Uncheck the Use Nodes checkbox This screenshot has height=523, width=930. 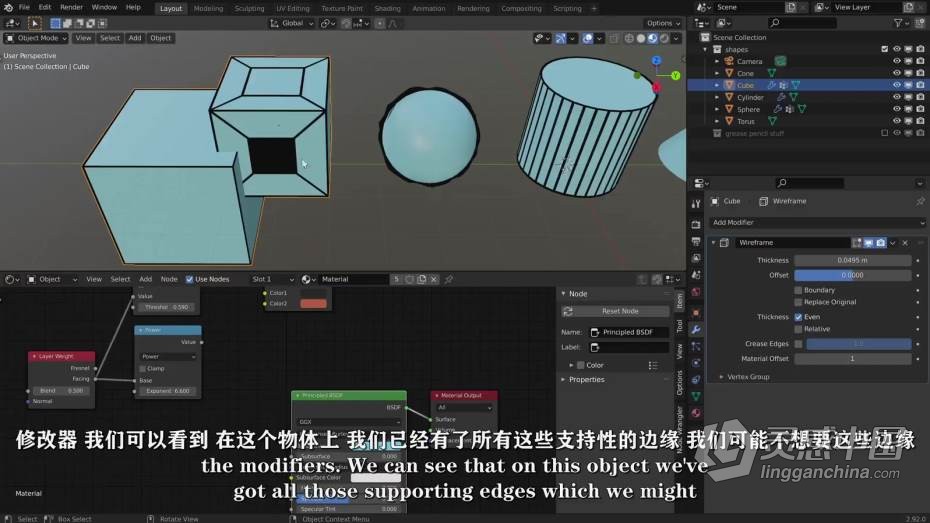189,279
